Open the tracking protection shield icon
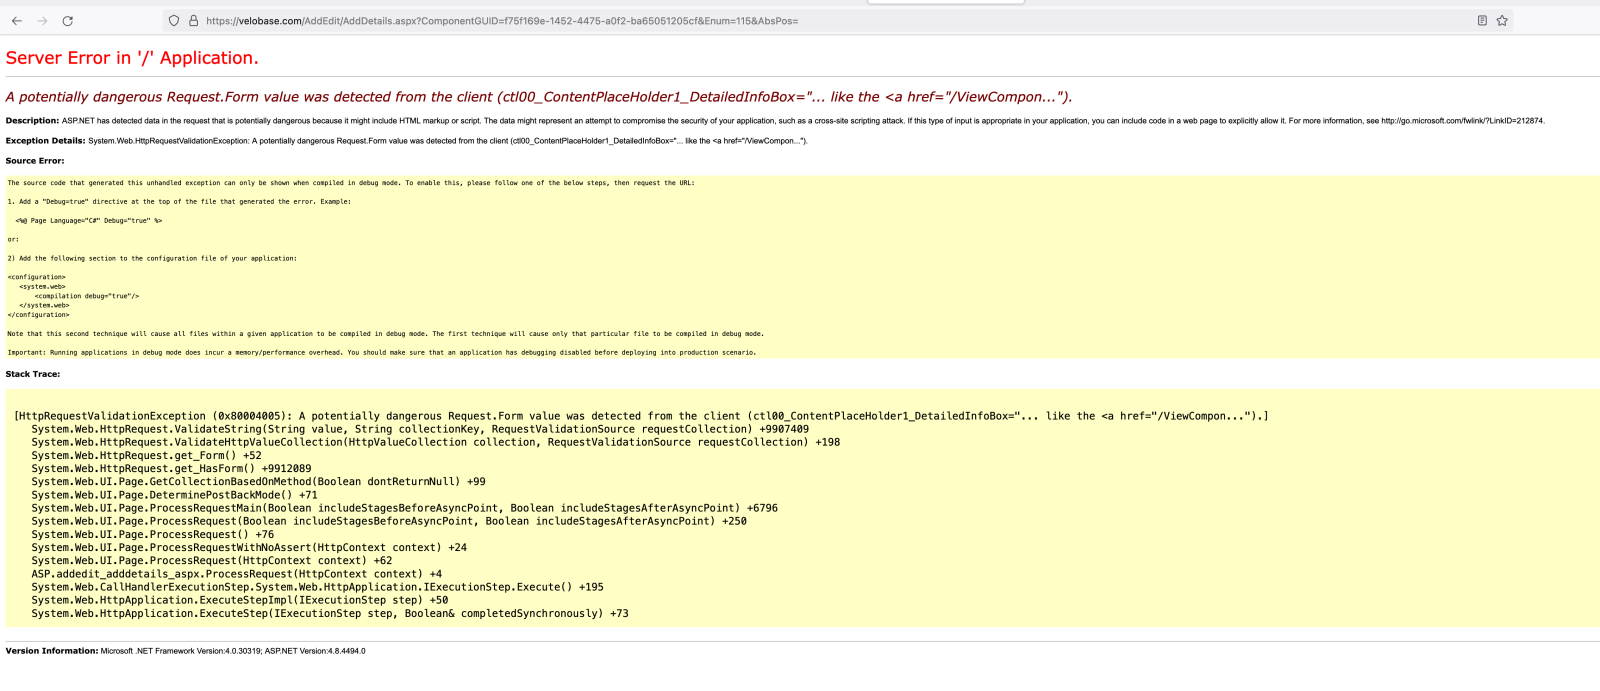This screenshot has height=691, width=1600. pos(174,20)
